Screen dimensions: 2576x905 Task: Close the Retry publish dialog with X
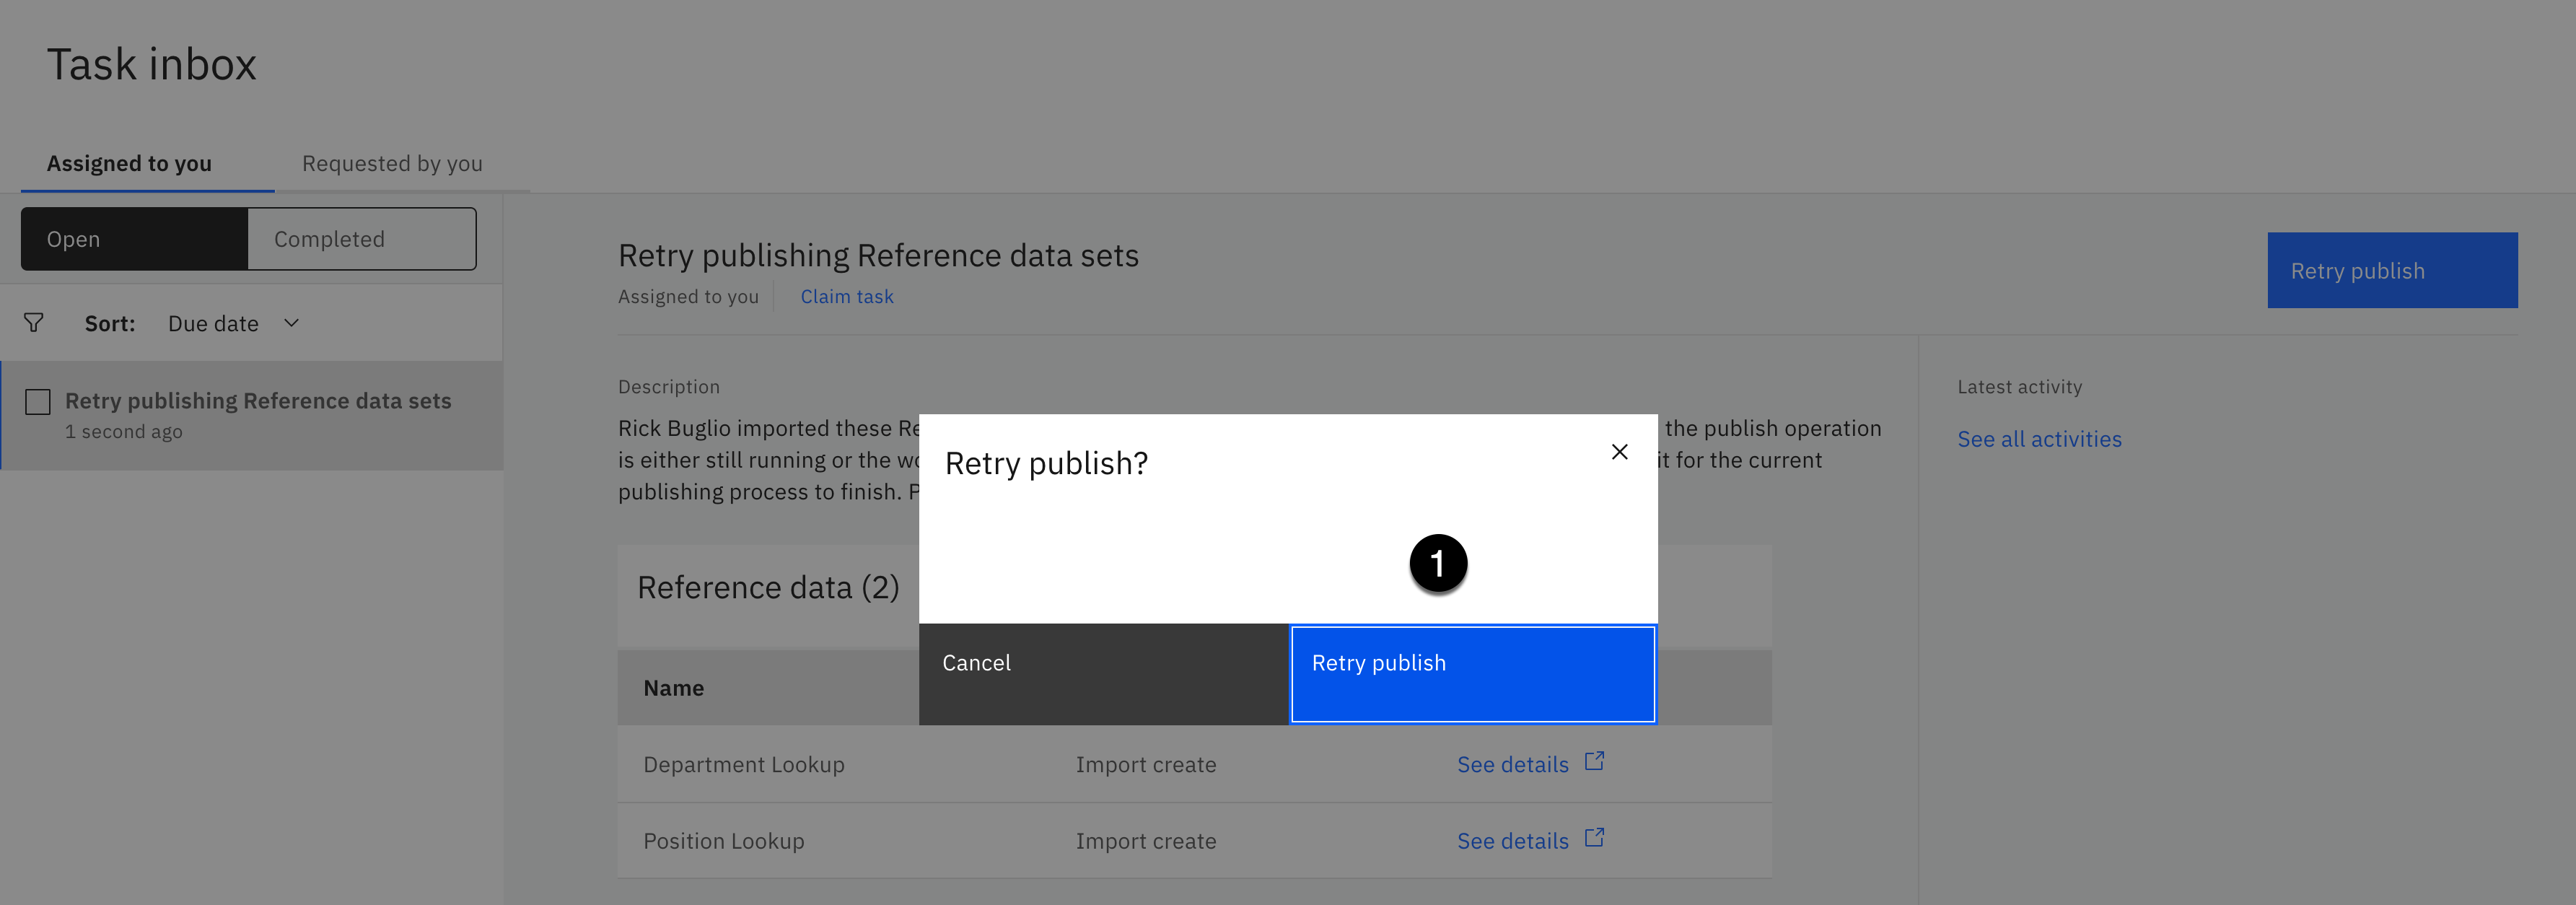pyautogui.click(x=1619, y=452)
